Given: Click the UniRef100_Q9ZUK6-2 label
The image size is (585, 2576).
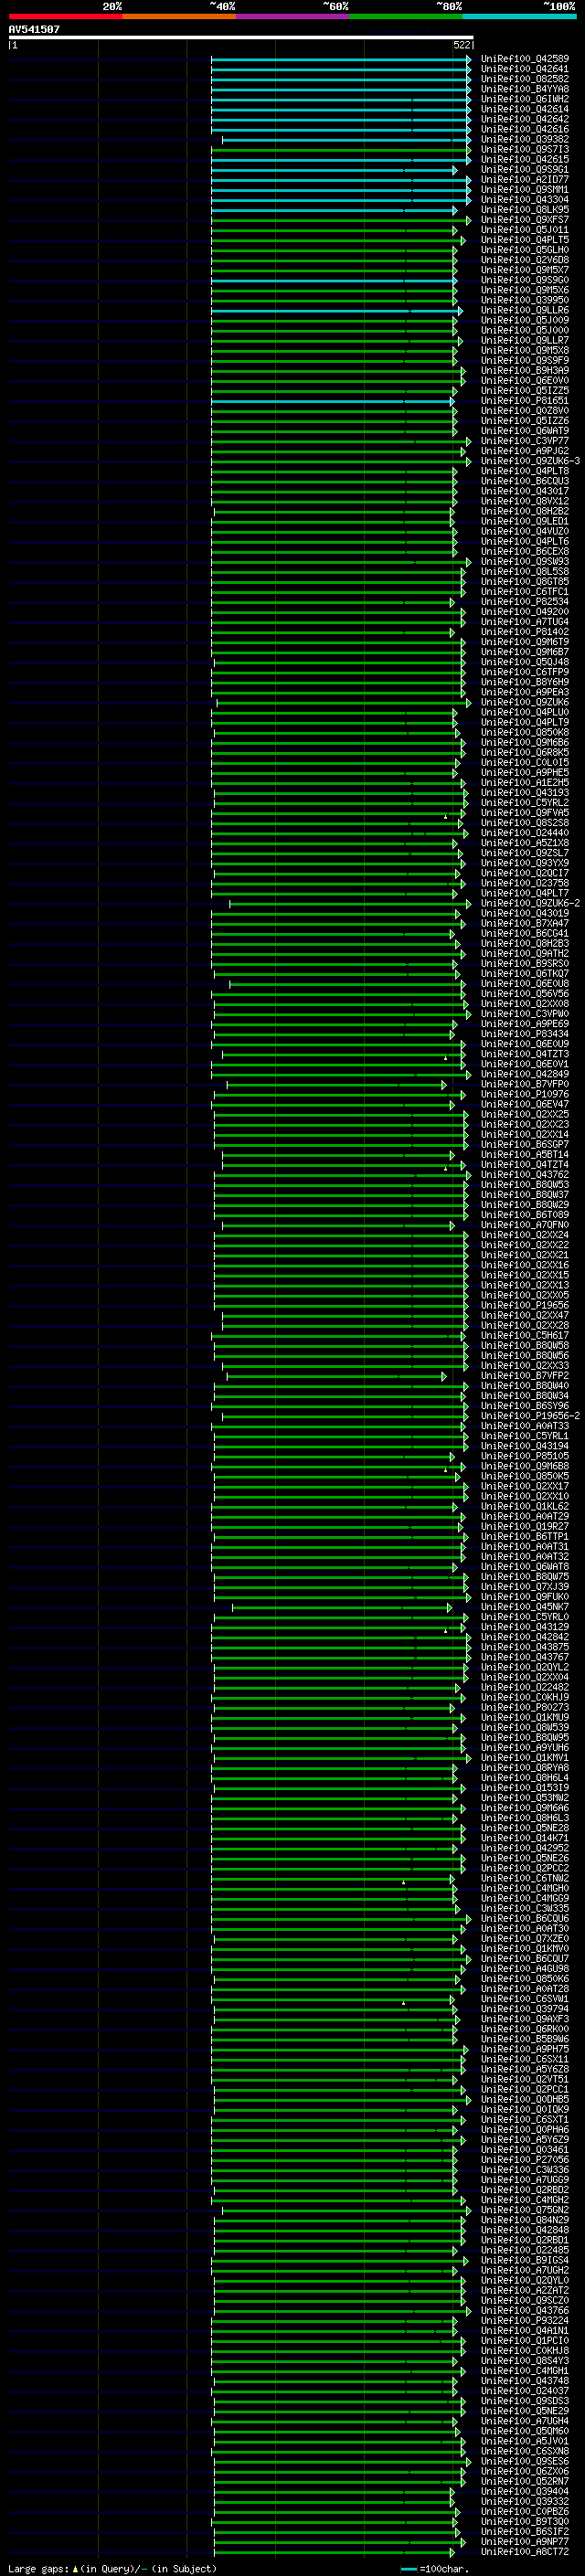Looking at the screenshot, I should pos(530,903).
